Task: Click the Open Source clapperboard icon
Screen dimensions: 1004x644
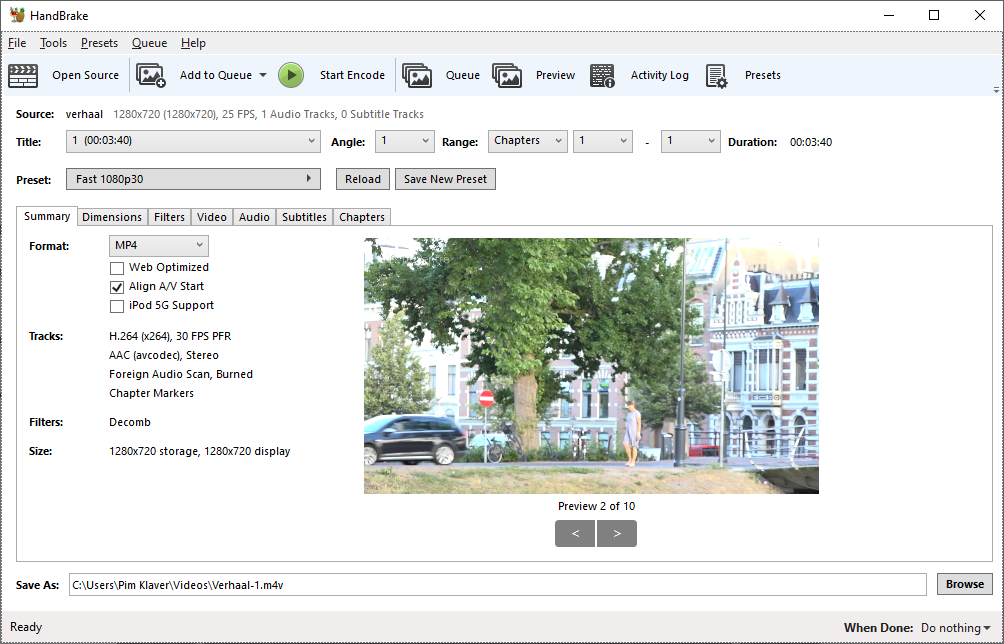Action: click(x=23, y=76)
